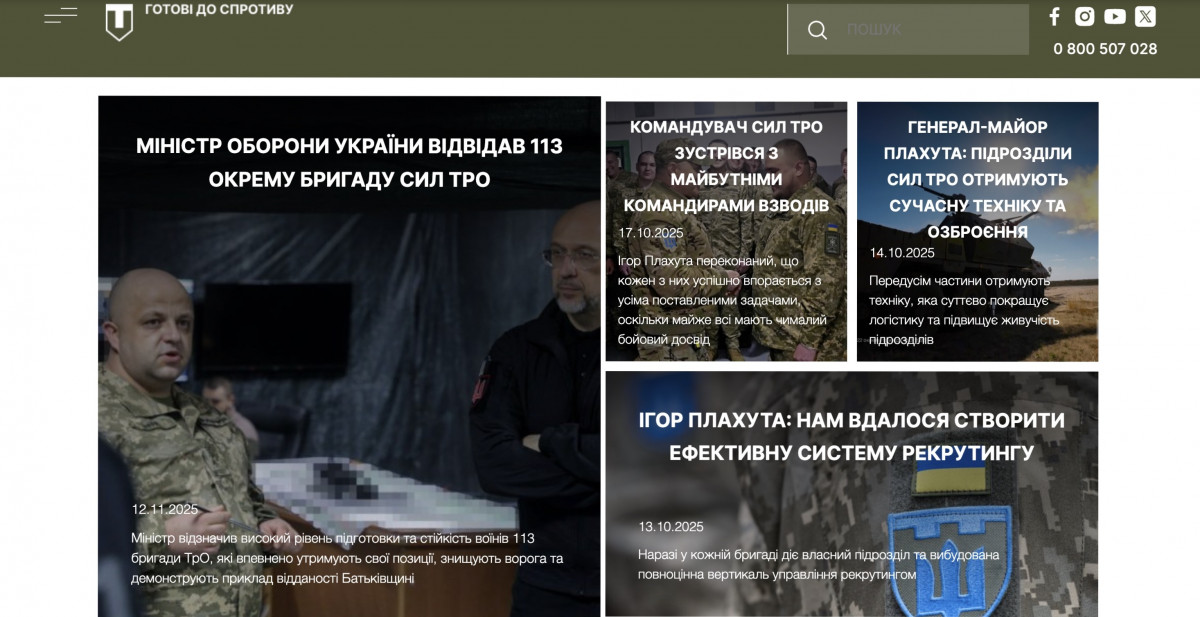Click the 13.10.2025 article date

[x=671, y=527]
